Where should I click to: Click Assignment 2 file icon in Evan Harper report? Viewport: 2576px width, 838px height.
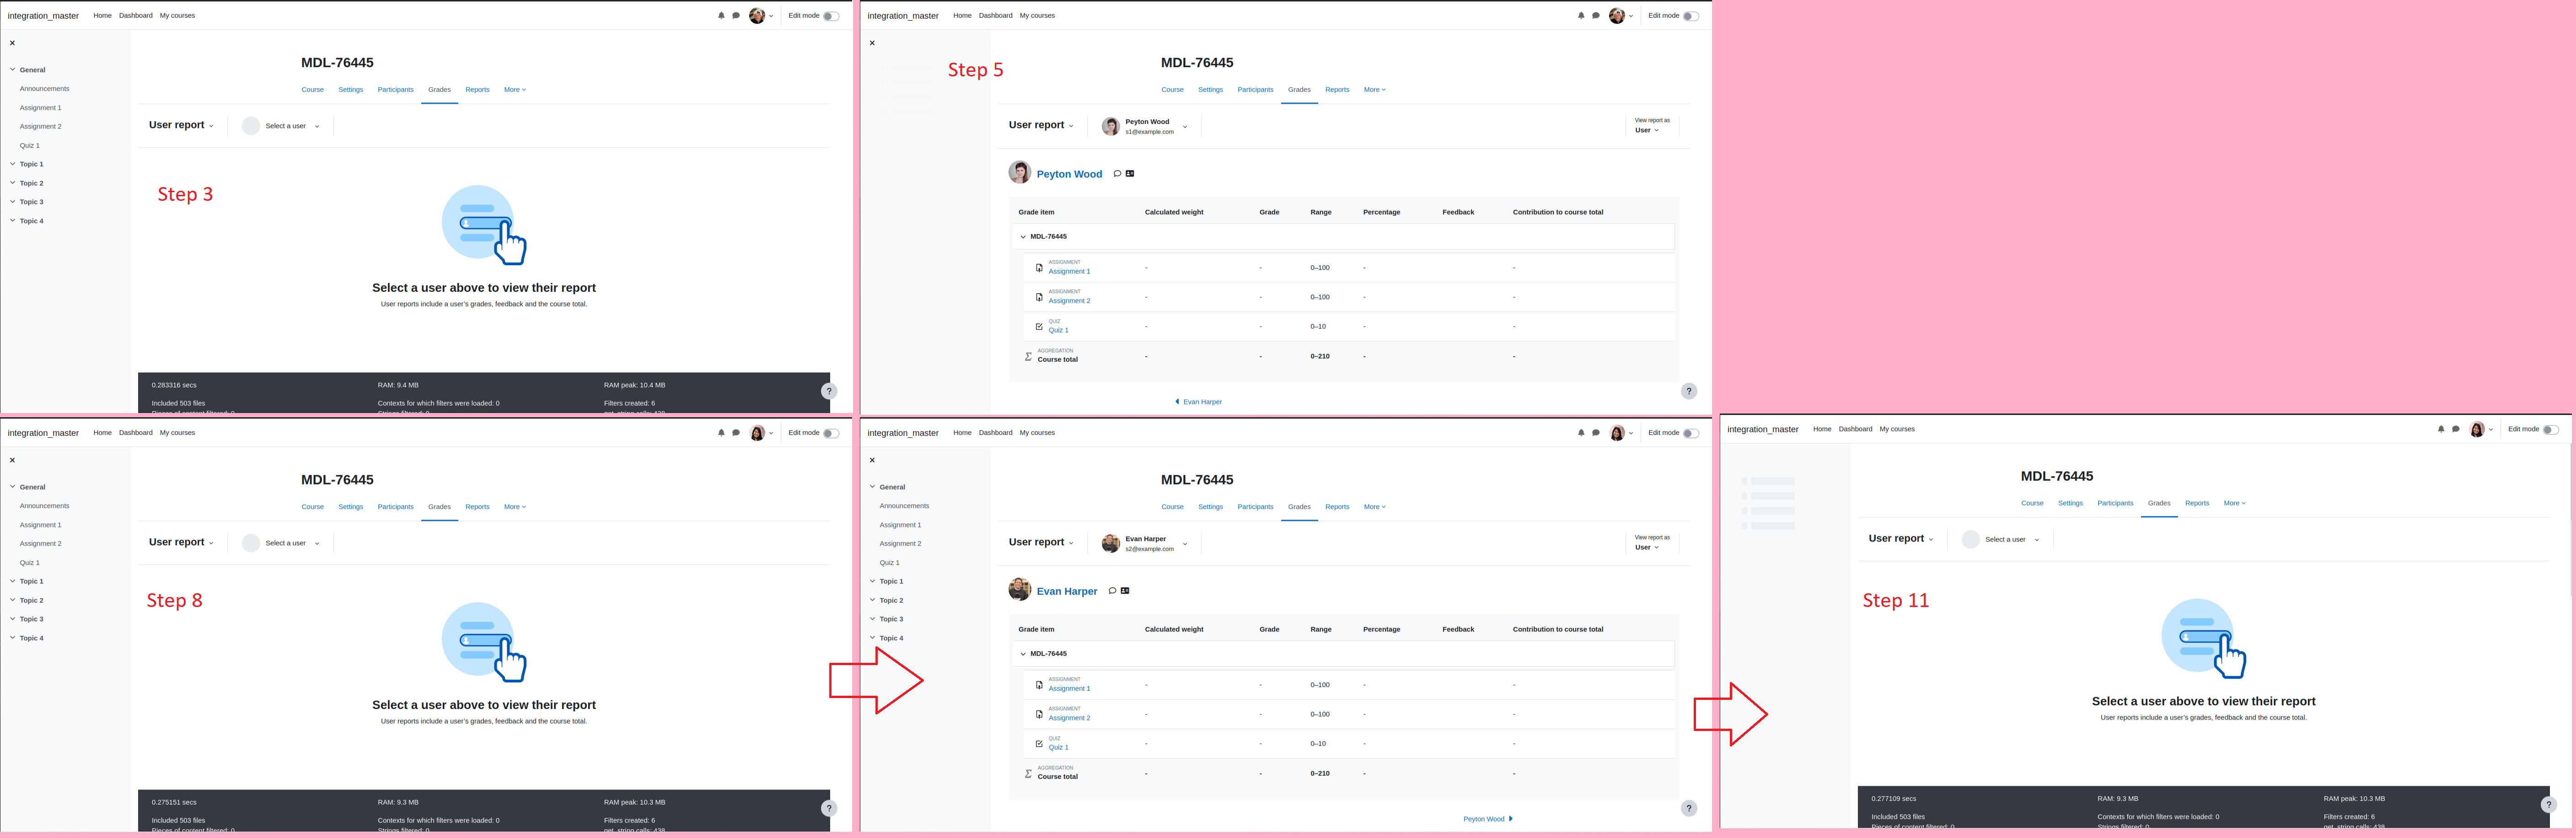[1039, 714]
